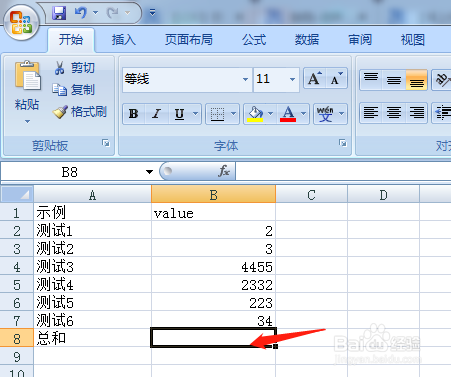Select bottom vertical align icon
The image size is (451, 377).
tap(416, 80)
